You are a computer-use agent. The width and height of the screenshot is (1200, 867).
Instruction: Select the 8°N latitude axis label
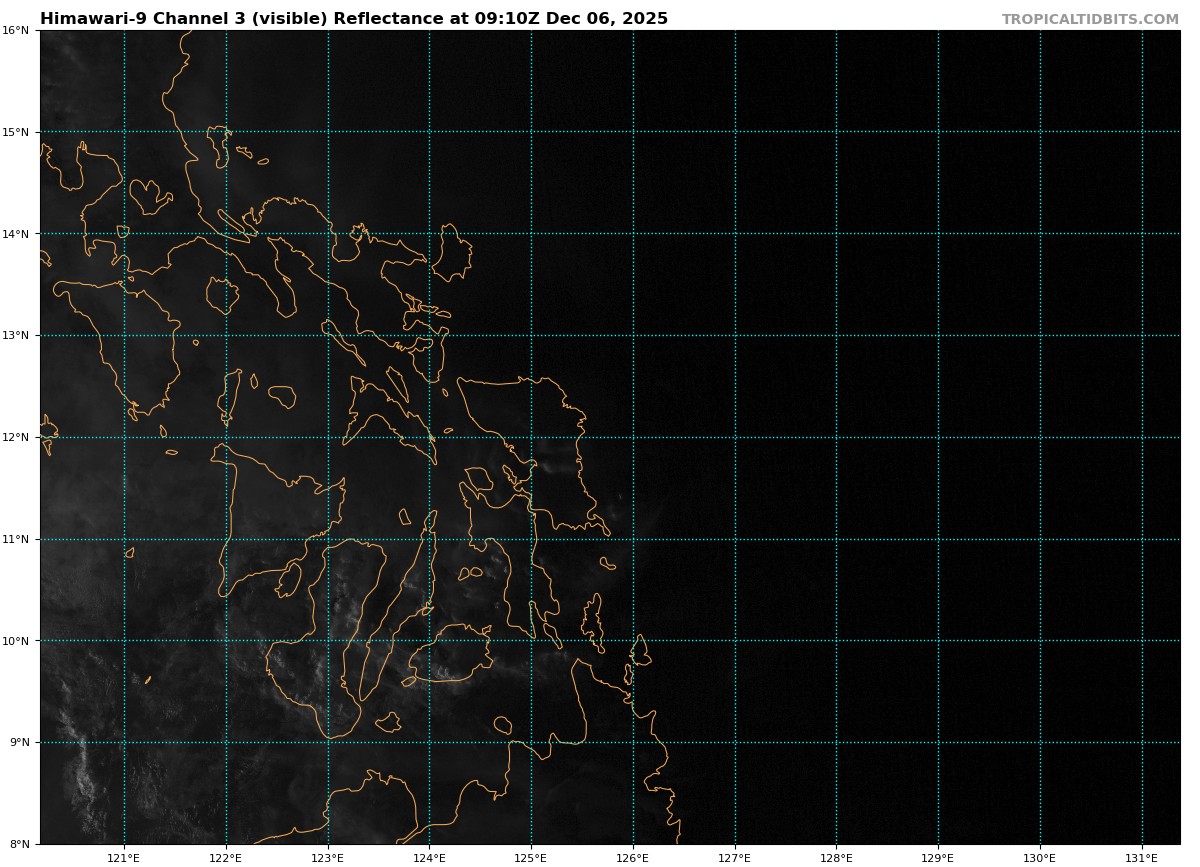point(15,844)
